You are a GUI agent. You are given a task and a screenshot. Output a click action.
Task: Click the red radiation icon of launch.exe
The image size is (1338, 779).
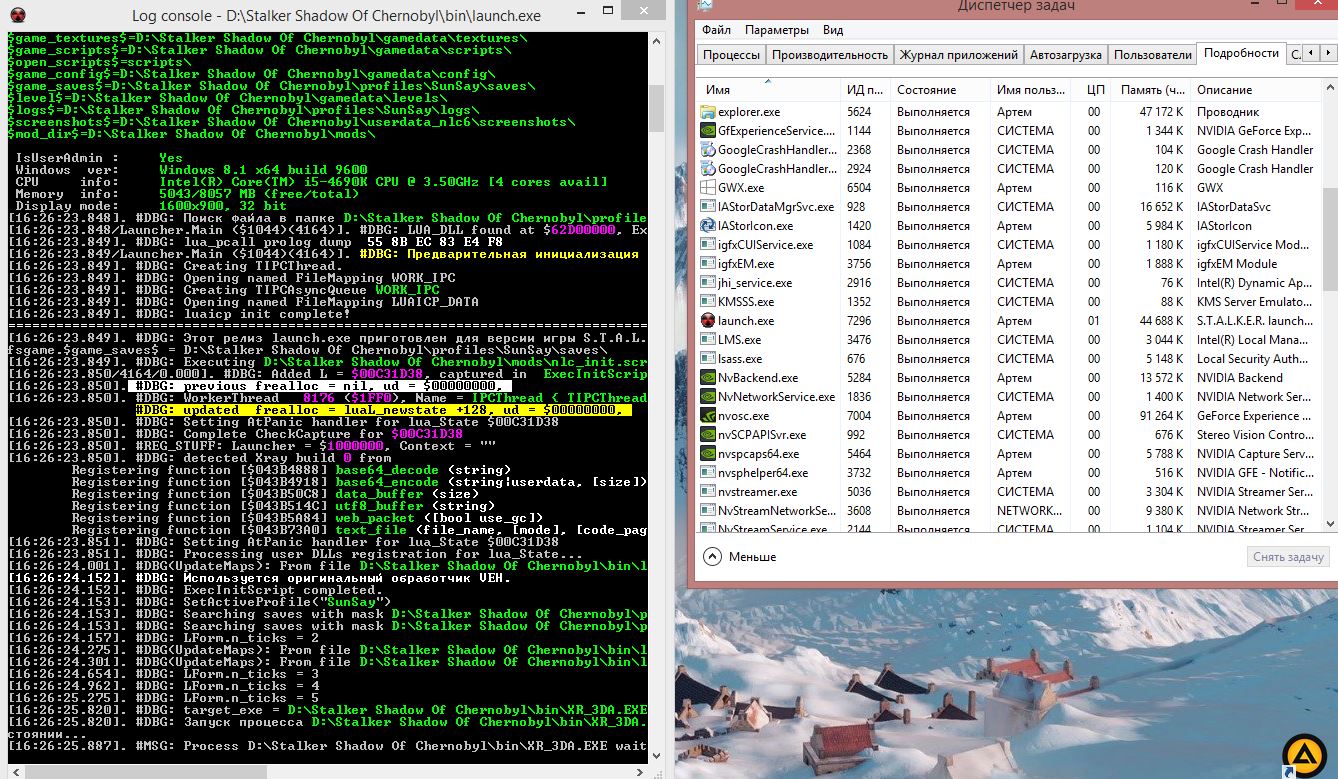[x=708, y=321]
